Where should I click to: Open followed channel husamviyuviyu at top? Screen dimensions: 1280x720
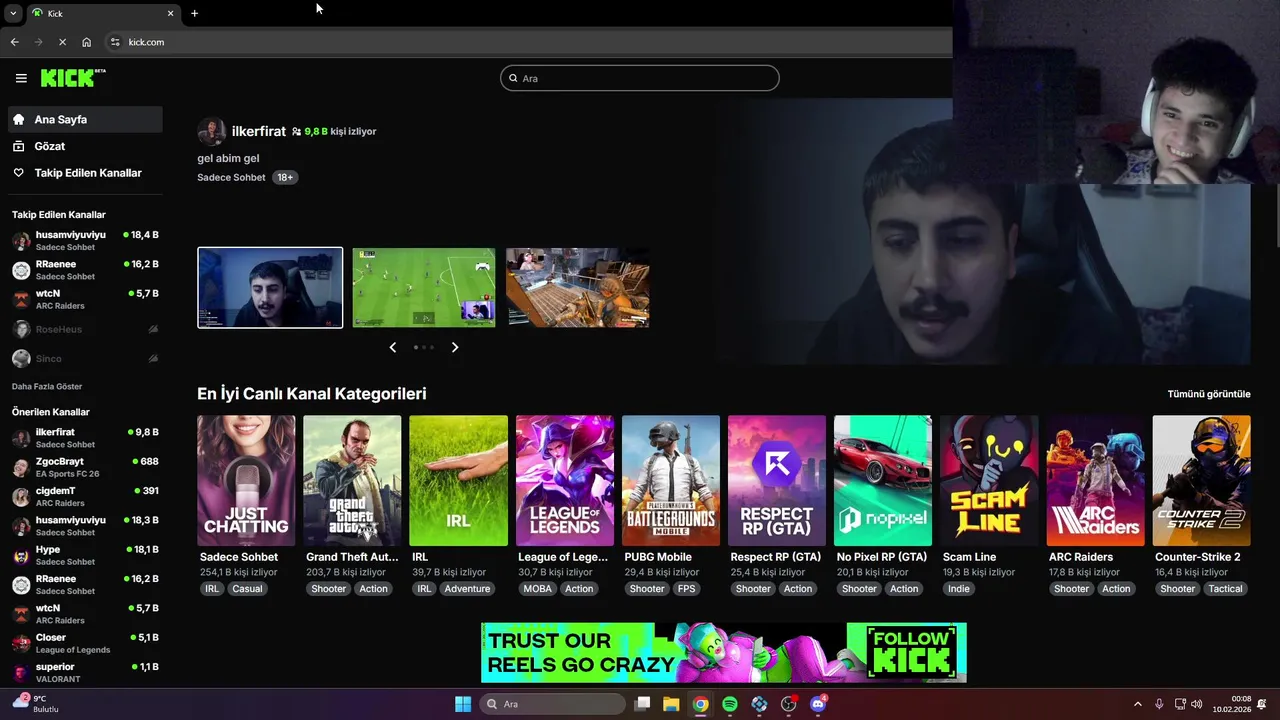click(85, 241)
